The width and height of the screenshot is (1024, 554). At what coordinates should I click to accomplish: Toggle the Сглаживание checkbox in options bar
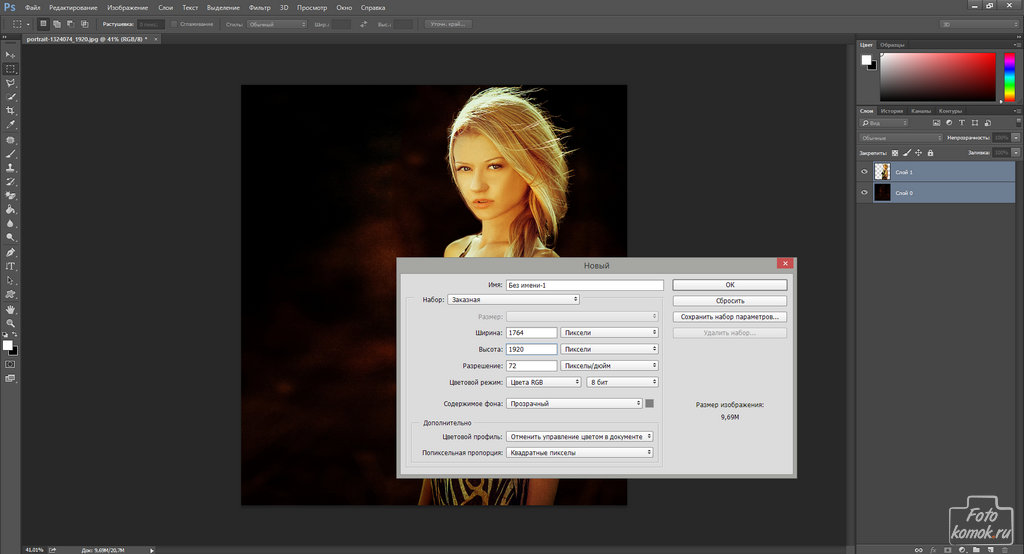click(x=175, y=23)
